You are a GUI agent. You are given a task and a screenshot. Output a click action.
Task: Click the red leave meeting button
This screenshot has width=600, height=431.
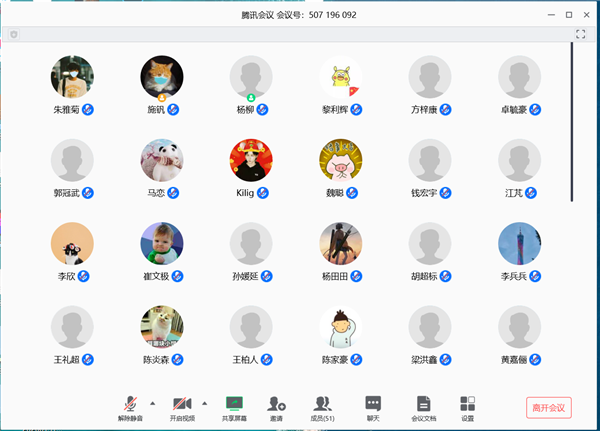[x=548, y=408]
